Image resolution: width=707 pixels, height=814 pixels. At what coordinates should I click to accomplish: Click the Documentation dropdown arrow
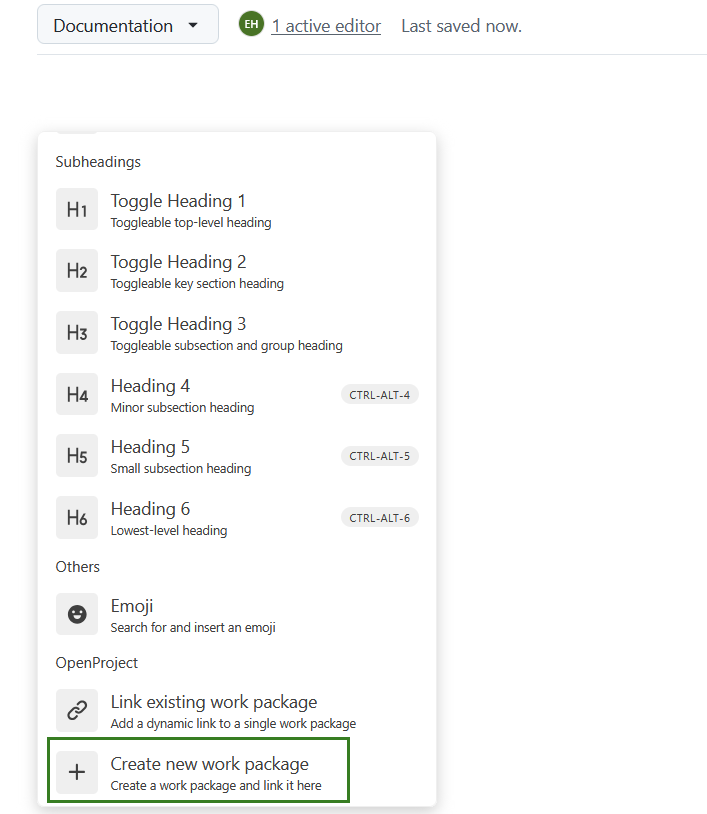pyautogui.click(x=193, y=25)
